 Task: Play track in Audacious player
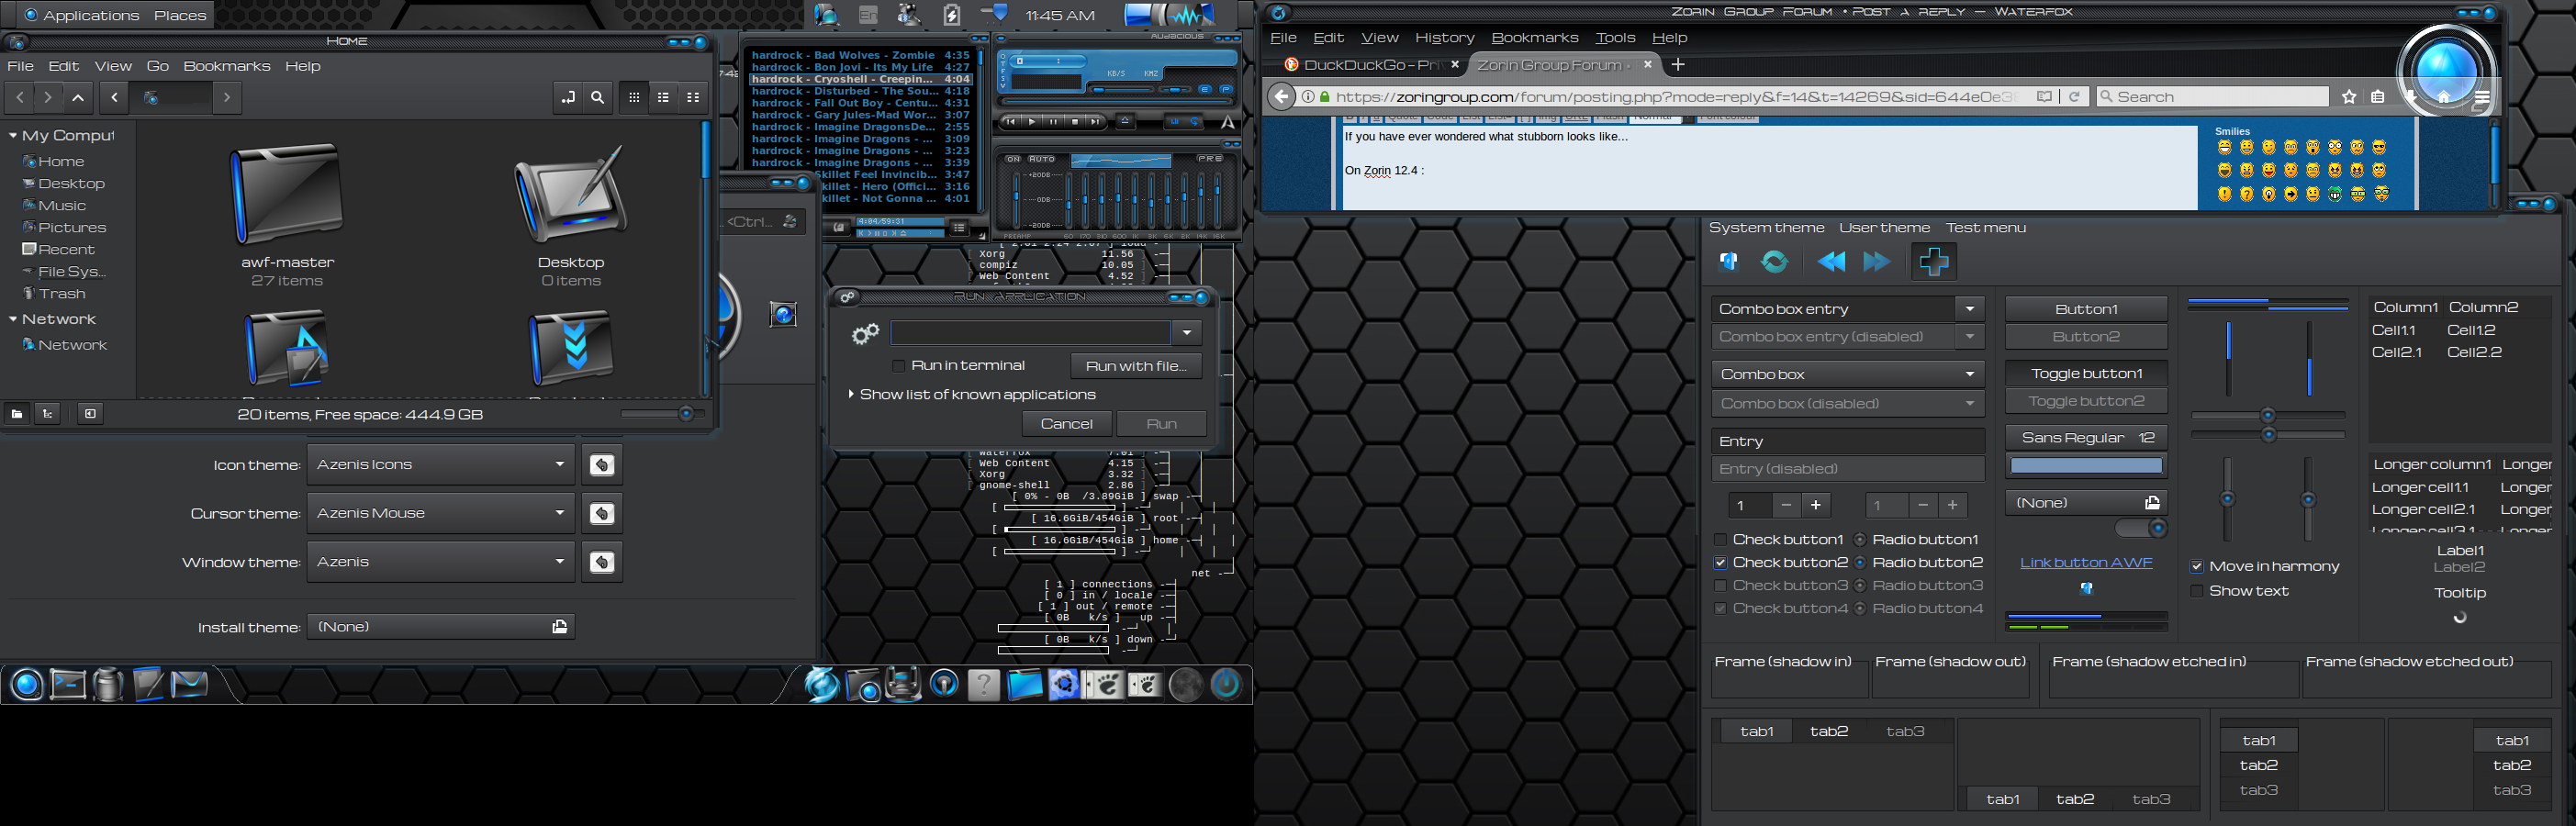click(x=1032, y=122)
